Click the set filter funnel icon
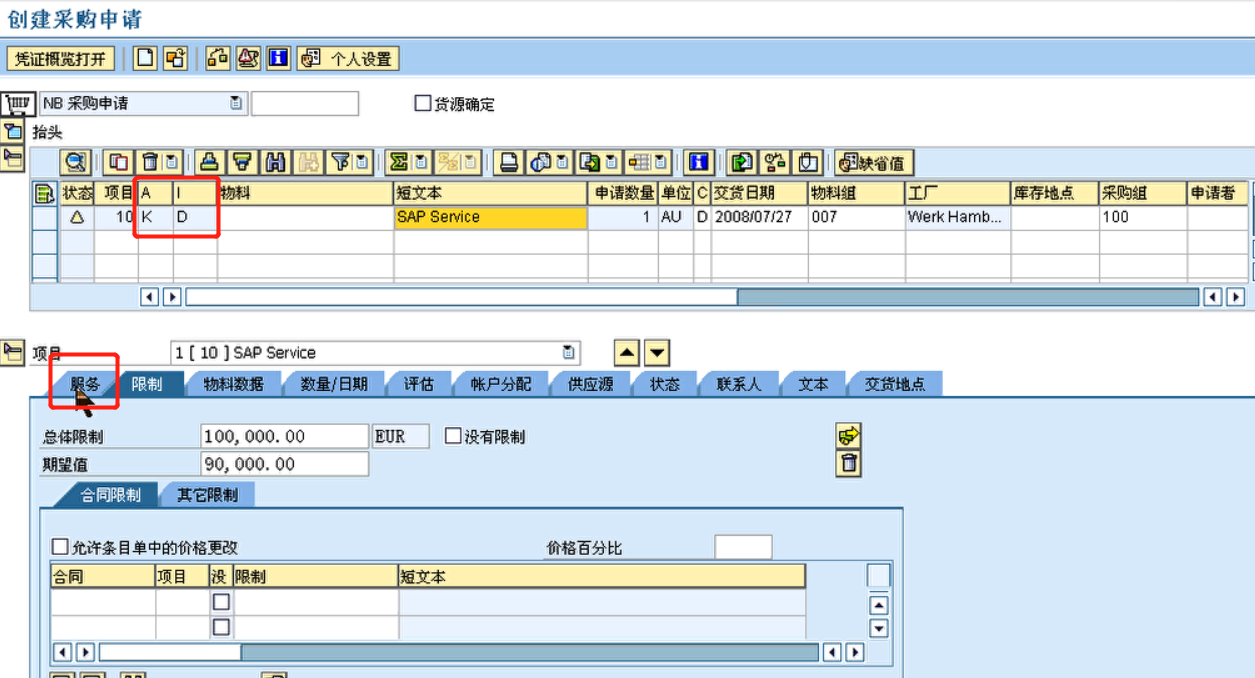This screenshot has width=1255, height=678. 340,162
